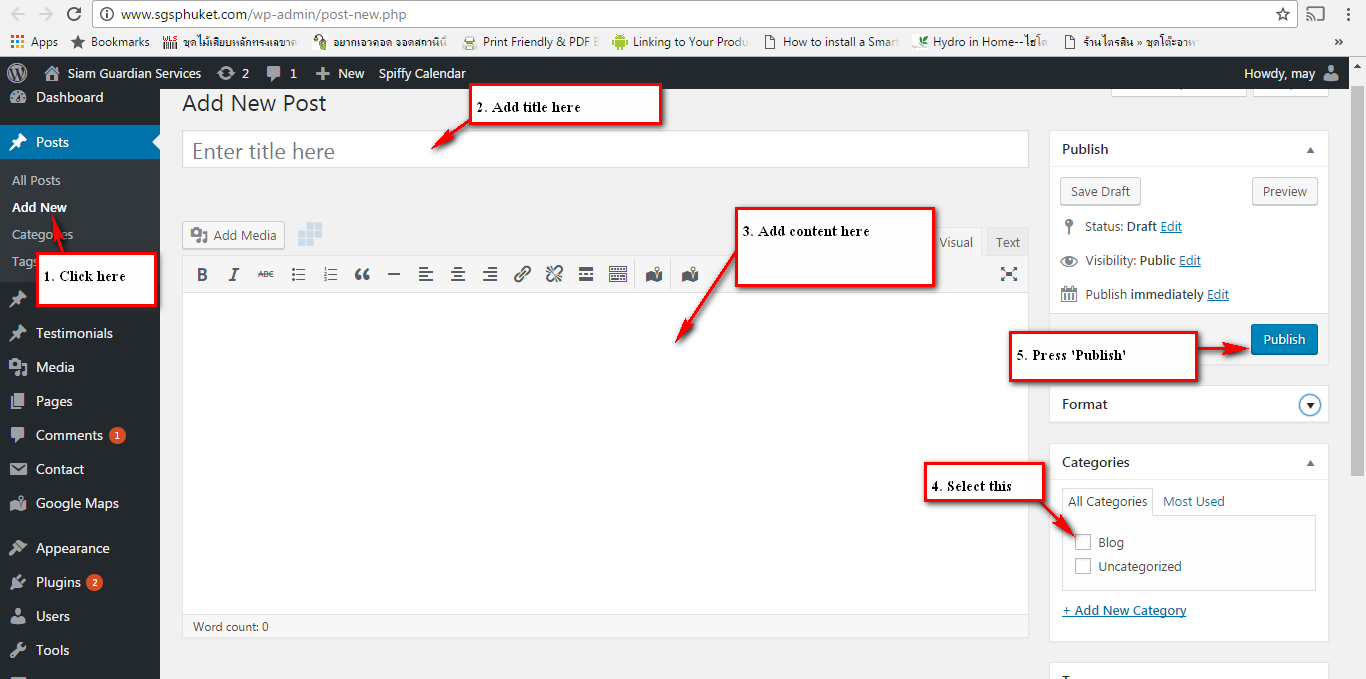Check the Blog category checkbox
This screenshot has width=1366, height=679.
click(x=1083, y=542)
